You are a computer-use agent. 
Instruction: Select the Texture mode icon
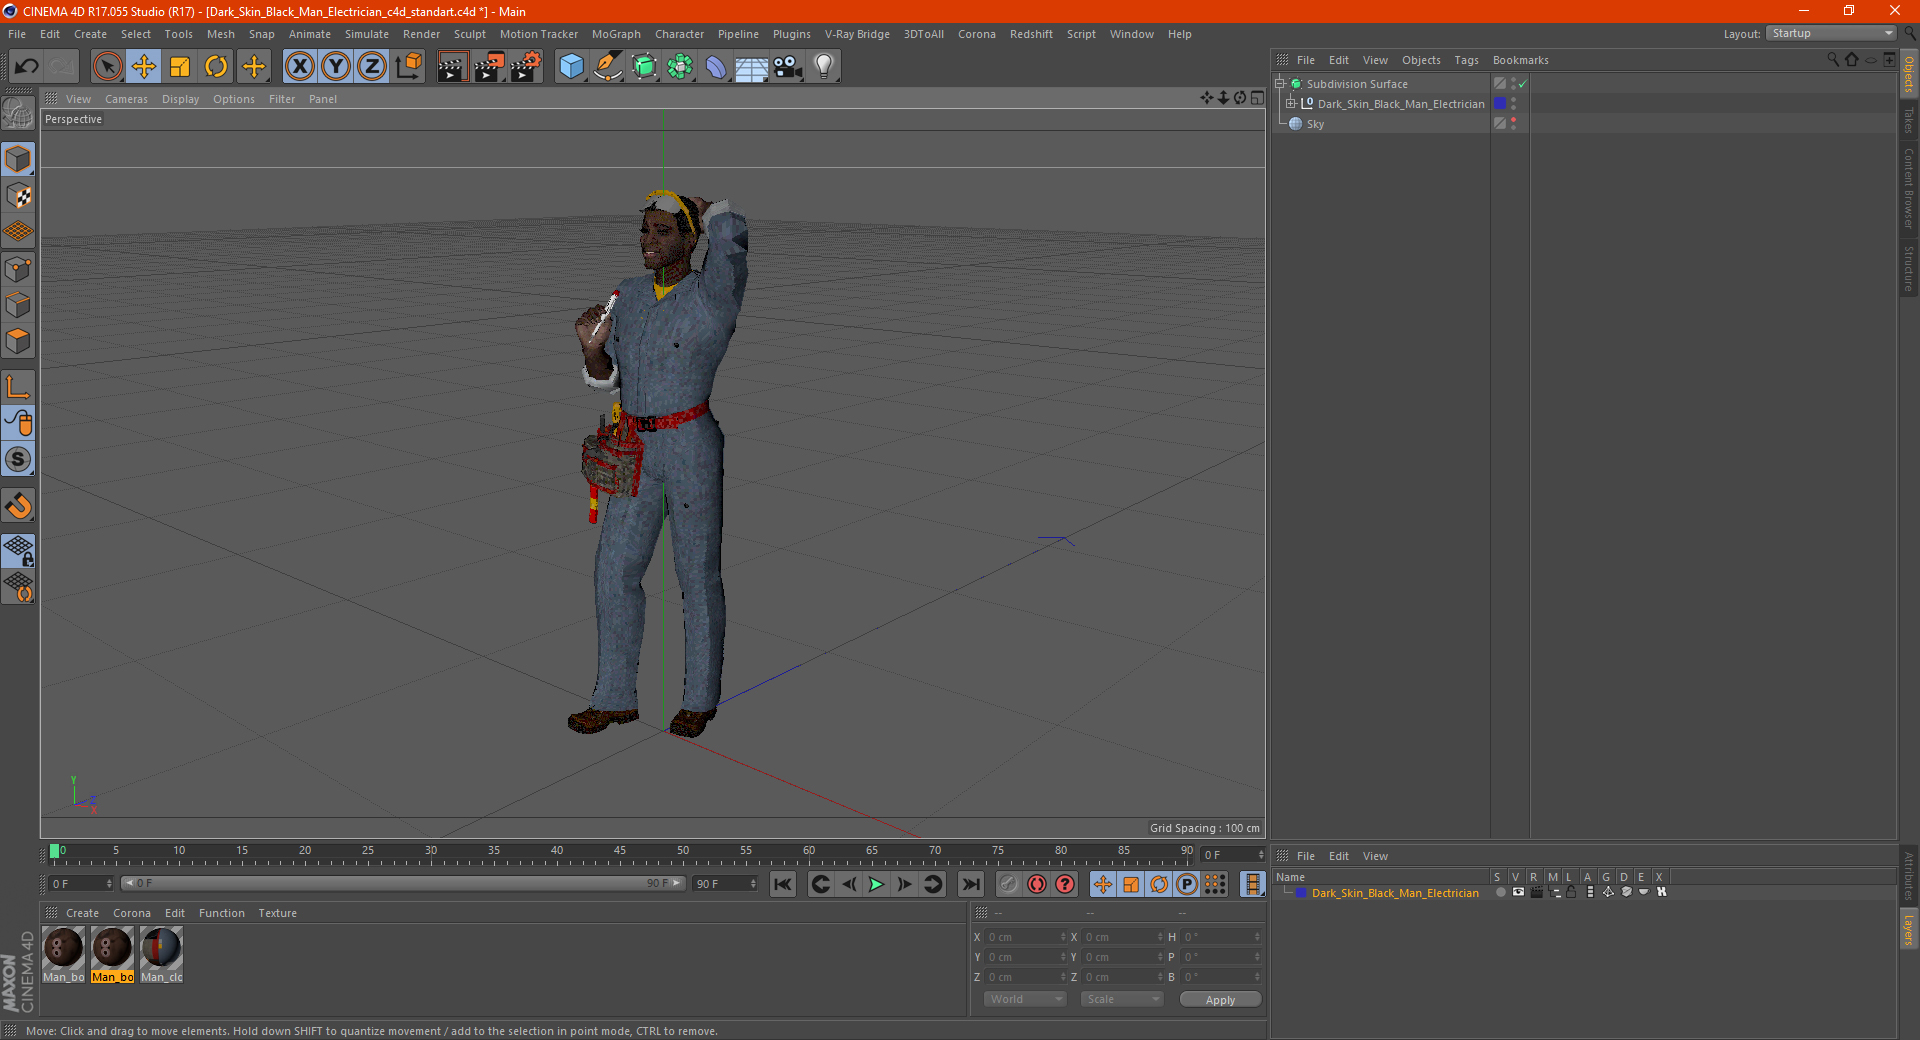coord(18,196)
